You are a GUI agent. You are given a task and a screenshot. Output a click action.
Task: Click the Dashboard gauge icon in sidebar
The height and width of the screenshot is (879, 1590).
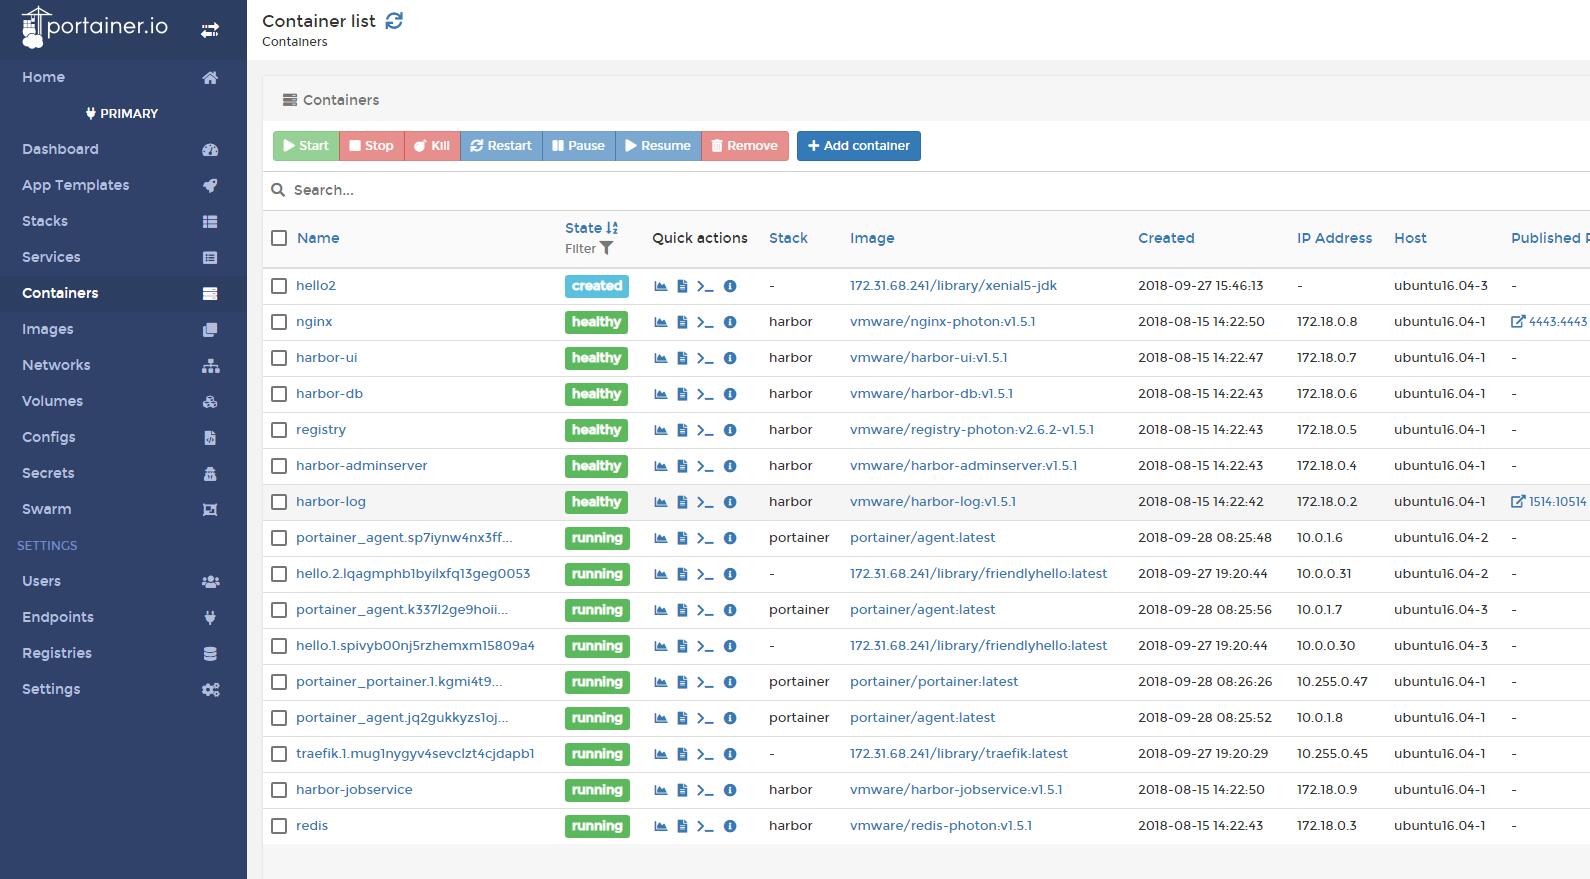[x=210, y=150]
